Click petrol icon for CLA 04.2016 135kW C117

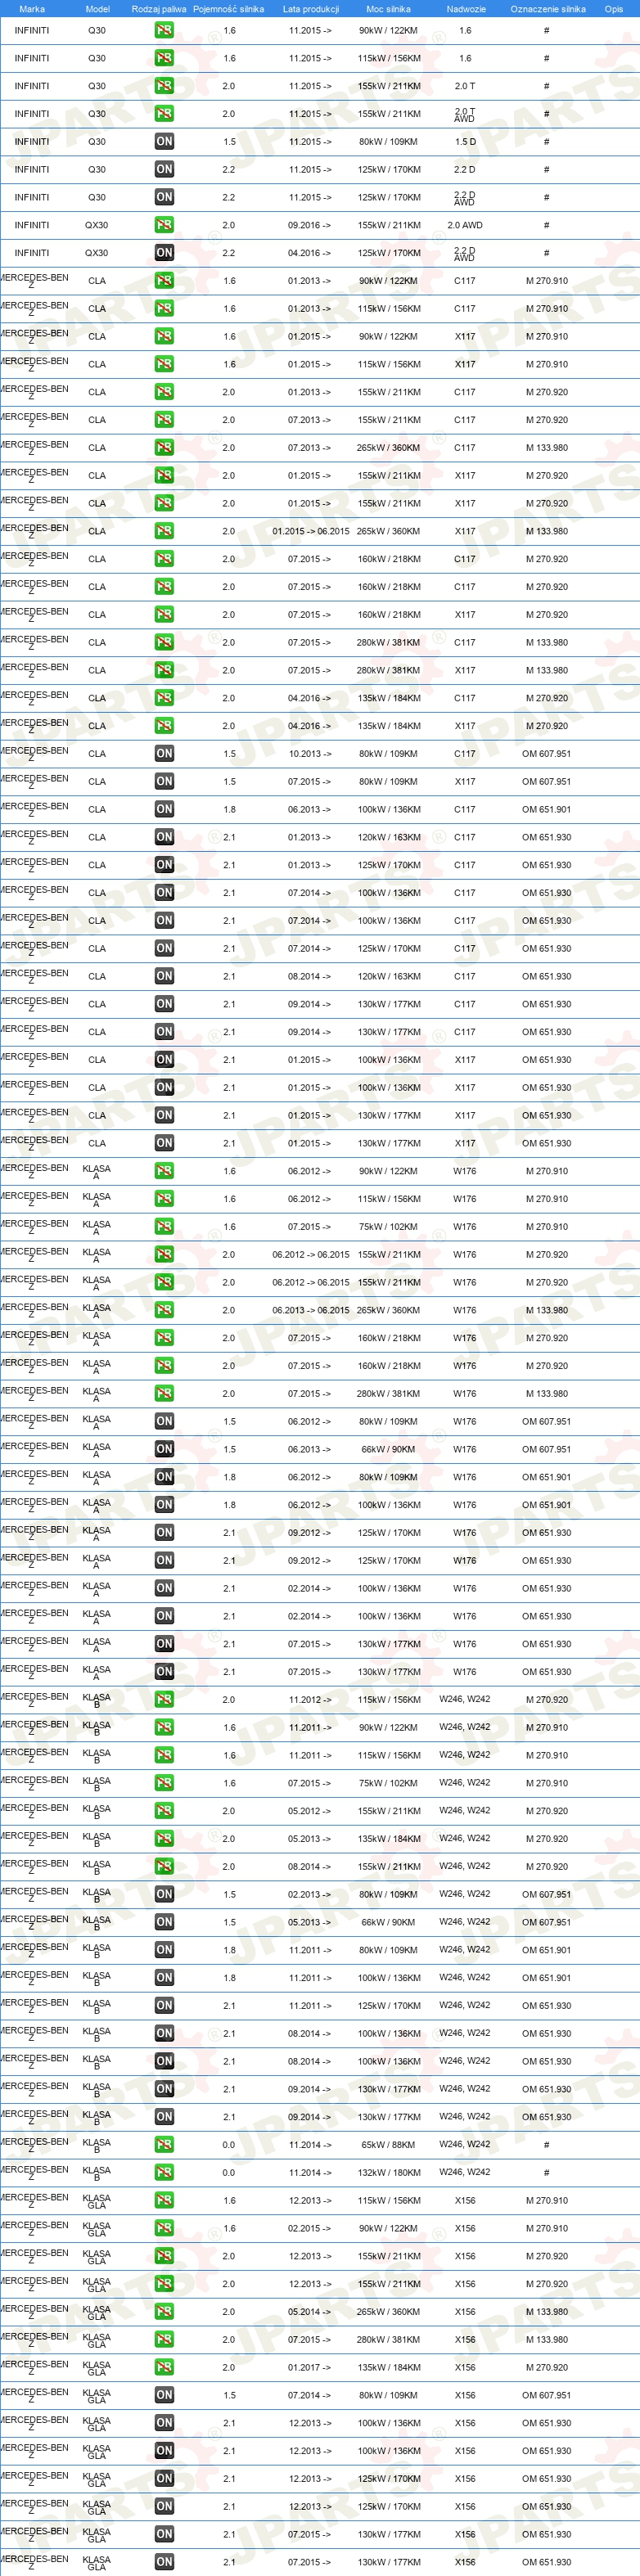point(164,698)
